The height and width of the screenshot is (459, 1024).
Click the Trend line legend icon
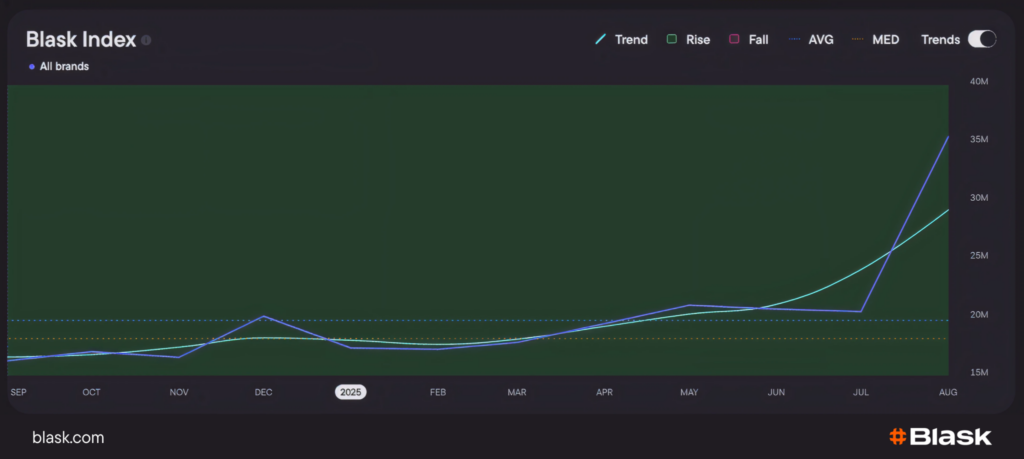(601, 40)
